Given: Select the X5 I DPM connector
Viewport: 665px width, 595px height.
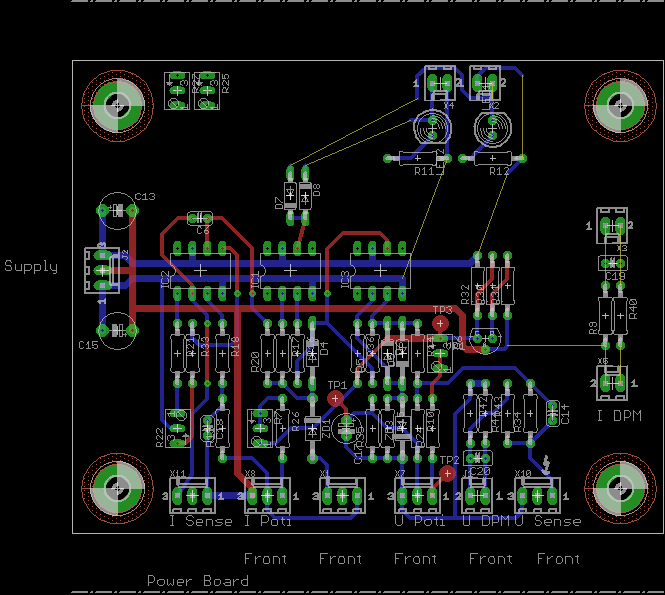Looking at the screenshot, I should pyautogui.click(x=612, y=383).
